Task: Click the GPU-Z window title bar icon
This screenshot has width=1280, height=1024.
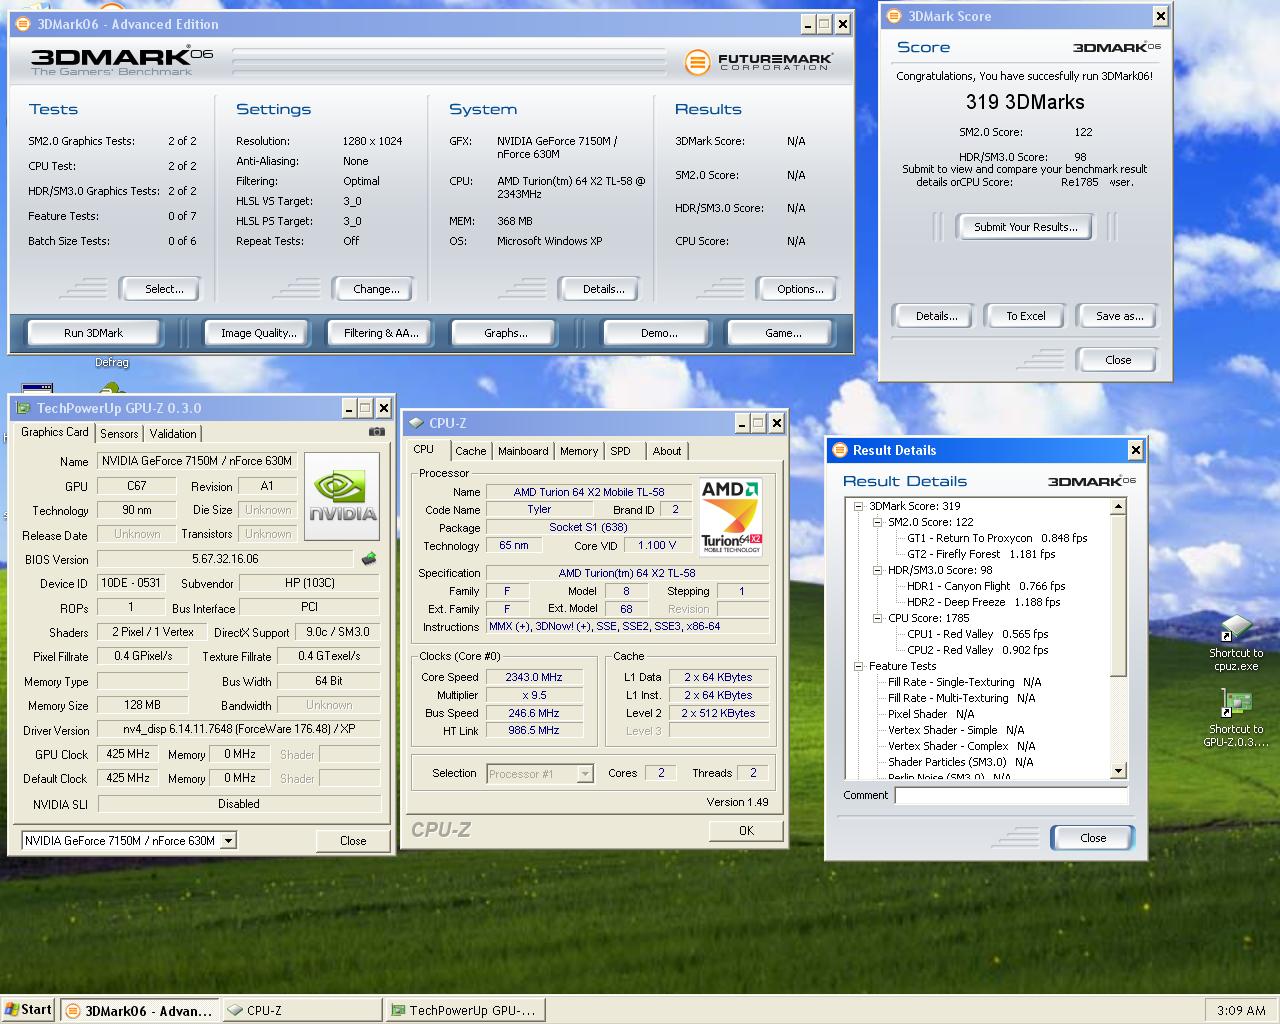Action: (x=23, y=408)
